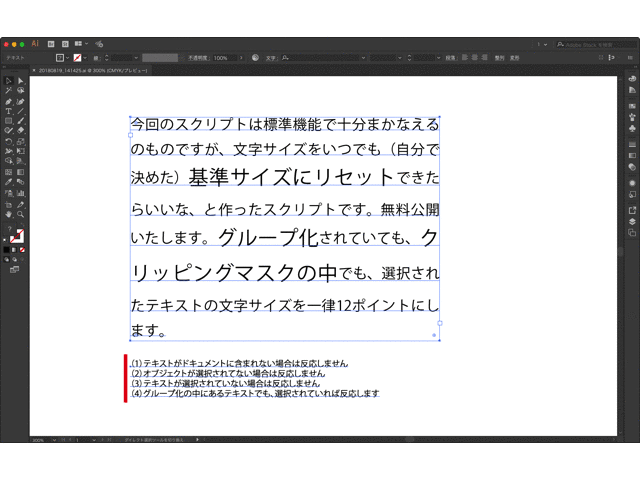Align paragraph text left
Screen dimensions: 640x480
tap(465, 58)
